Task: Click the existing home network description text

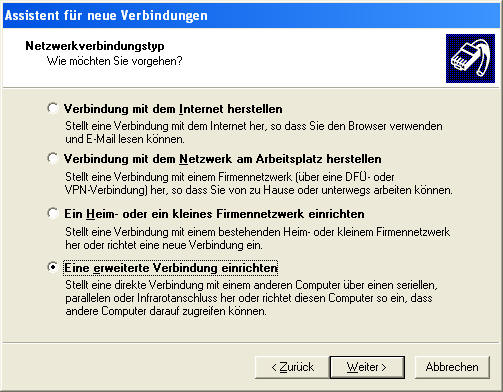Action: pos(258,238)
